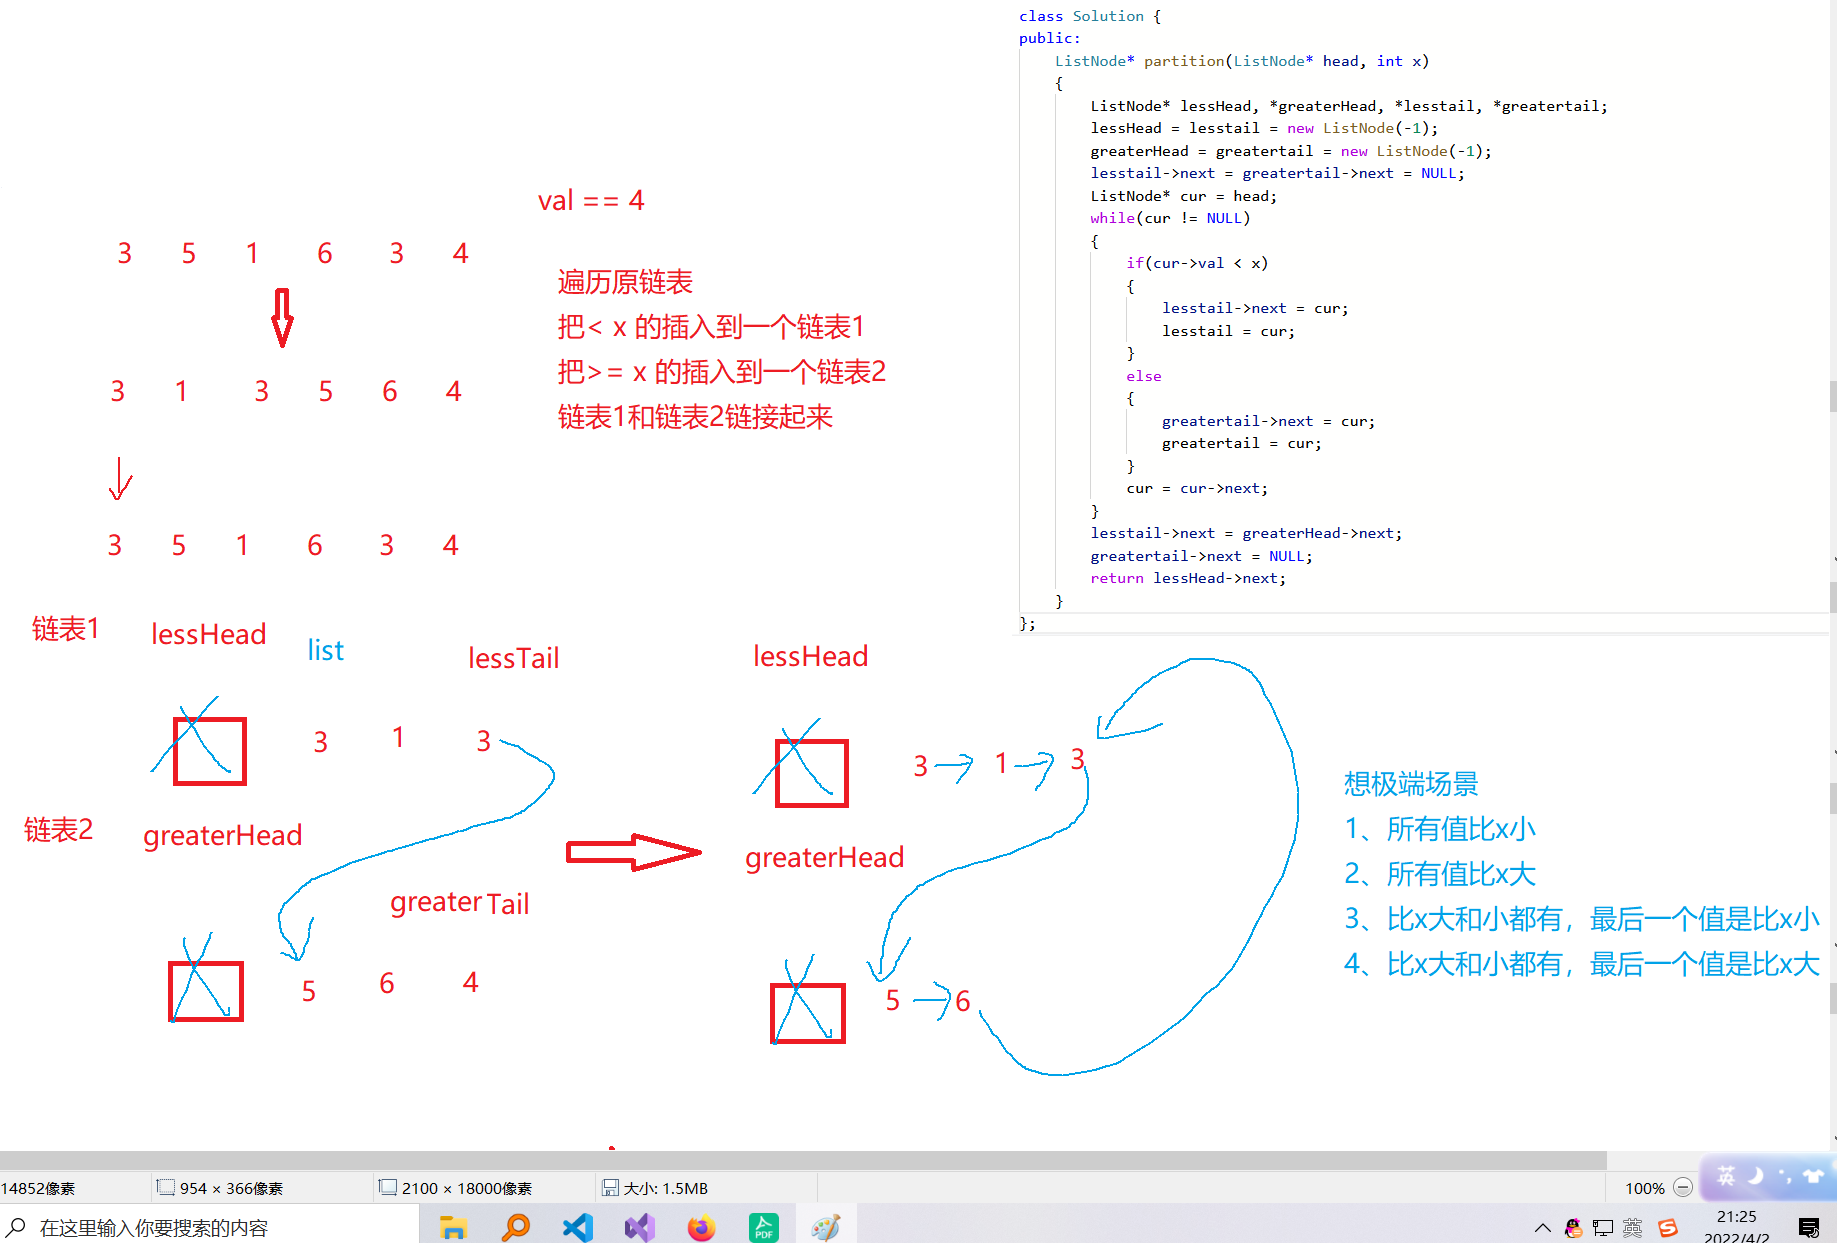Image resolution: width=1837 pixels, height=1243 pixels.
Task: Click the shirt skin icon on the IME bar
Action: pos(1813,1175)
